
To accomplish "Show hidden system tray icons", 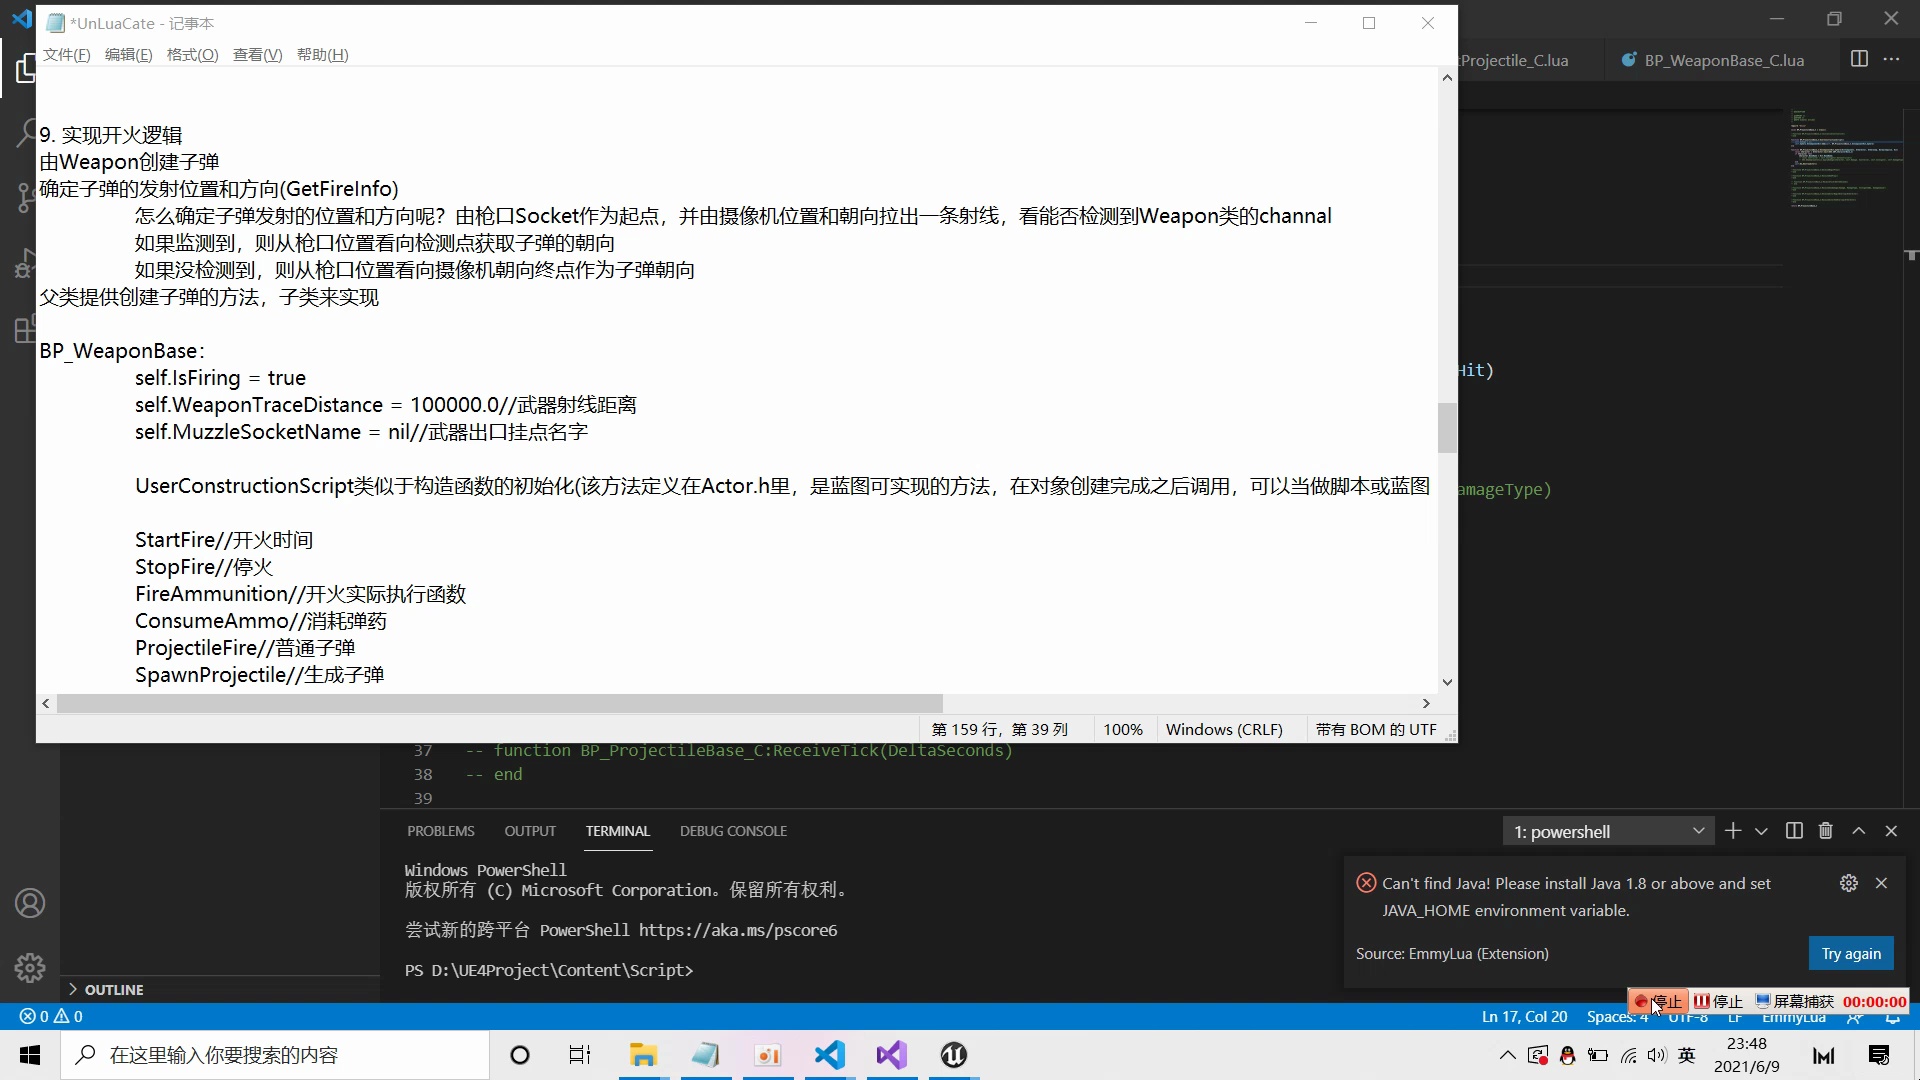I will (x=1507, y=1055).
